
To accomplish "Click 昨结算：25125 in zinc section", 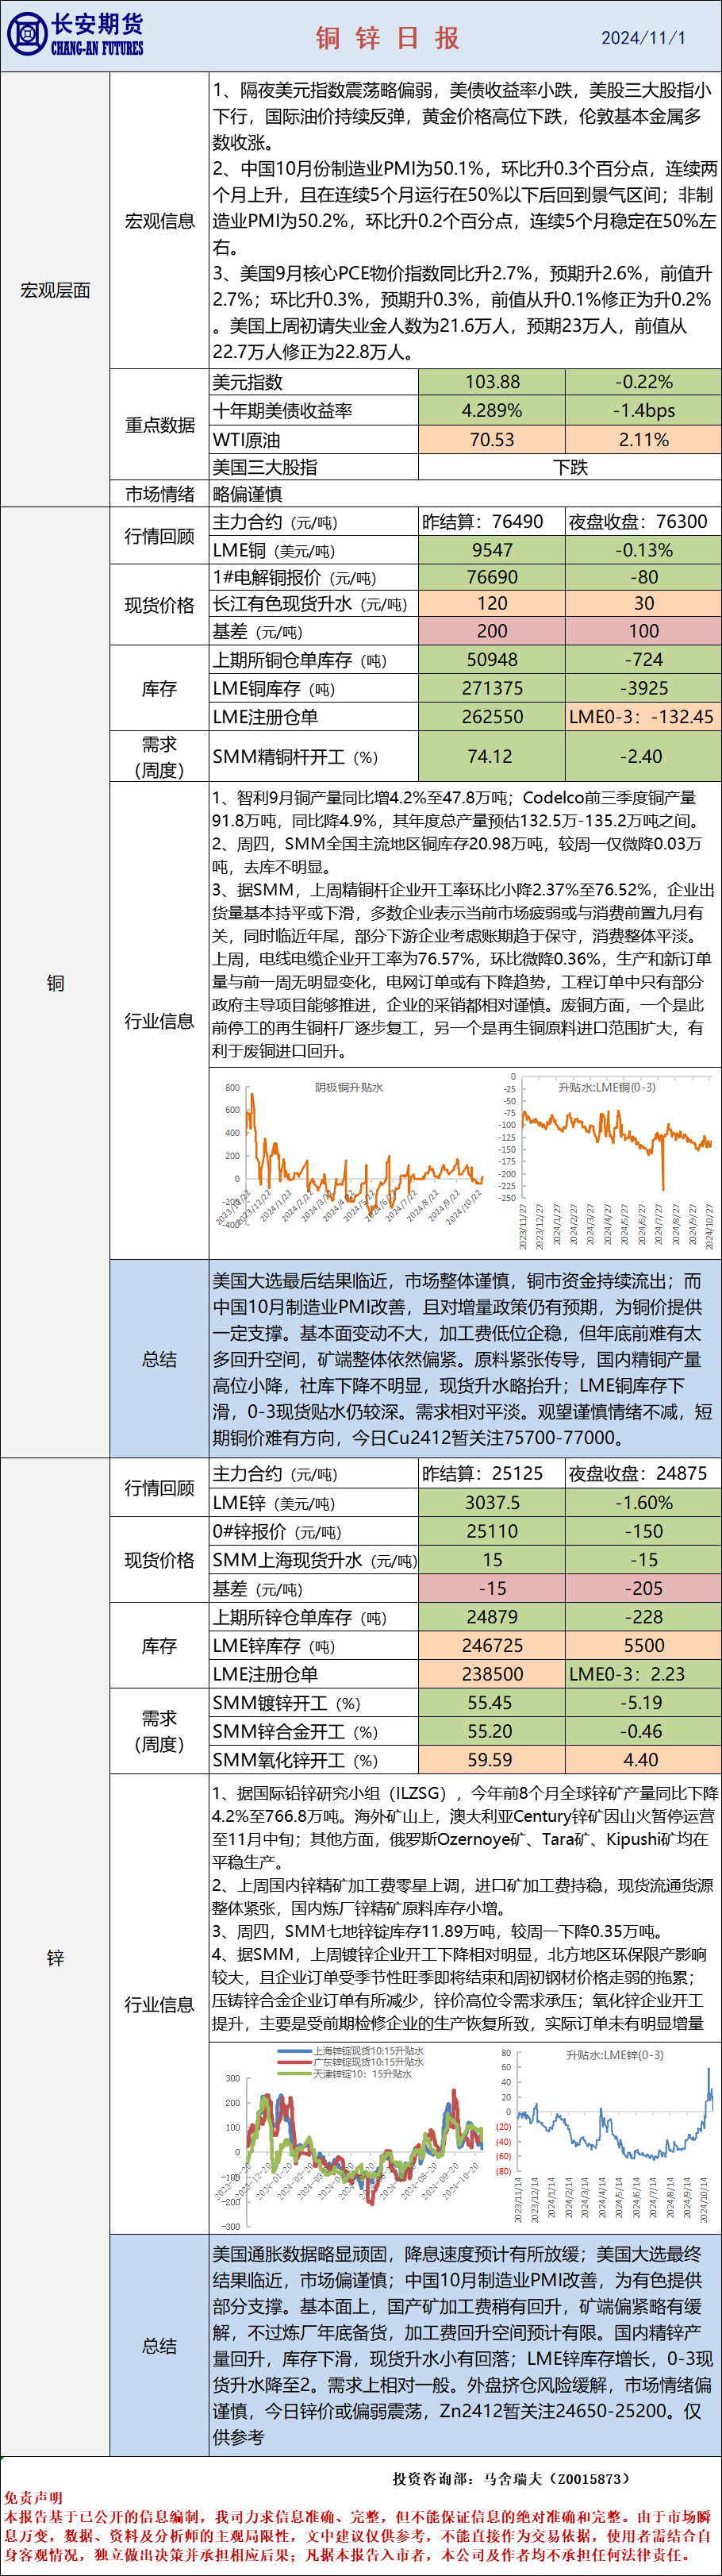I will pyautogui.click(x=492, y=1474).
